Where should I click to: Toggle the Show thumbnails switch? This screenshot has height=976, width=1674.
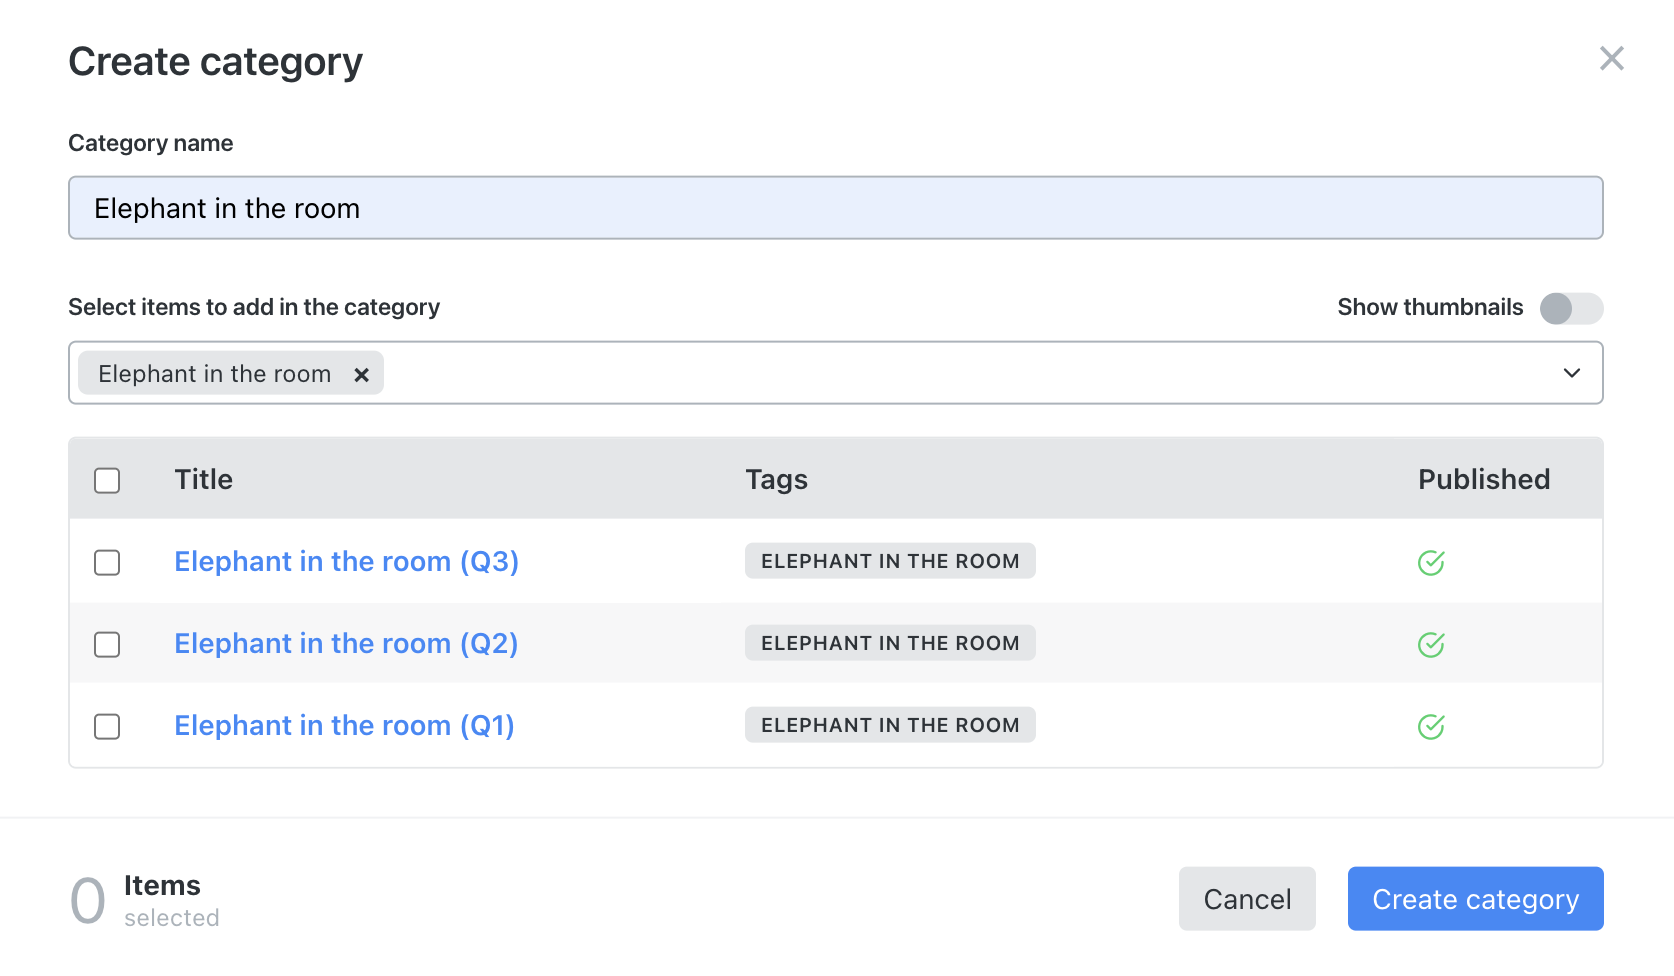tap(1571, 308)
